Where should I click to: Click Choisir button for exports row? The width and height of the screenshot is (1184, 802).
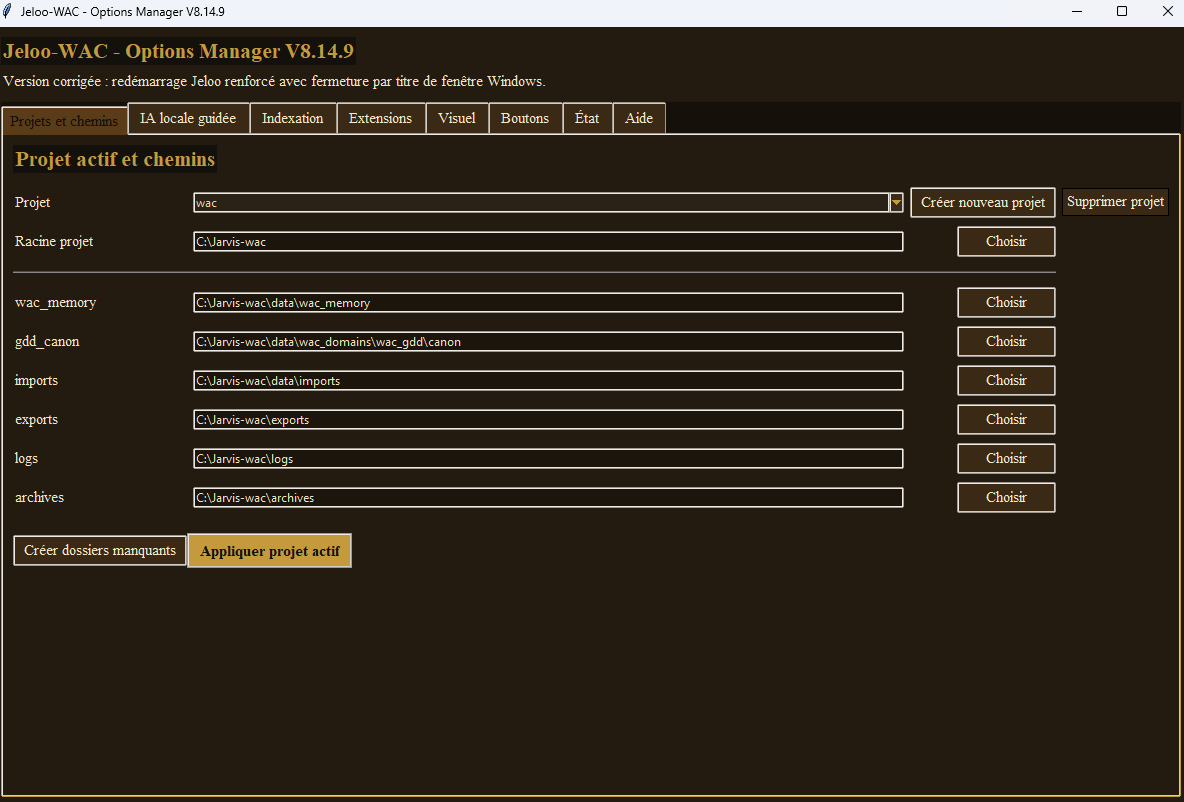coord(1006,419)
